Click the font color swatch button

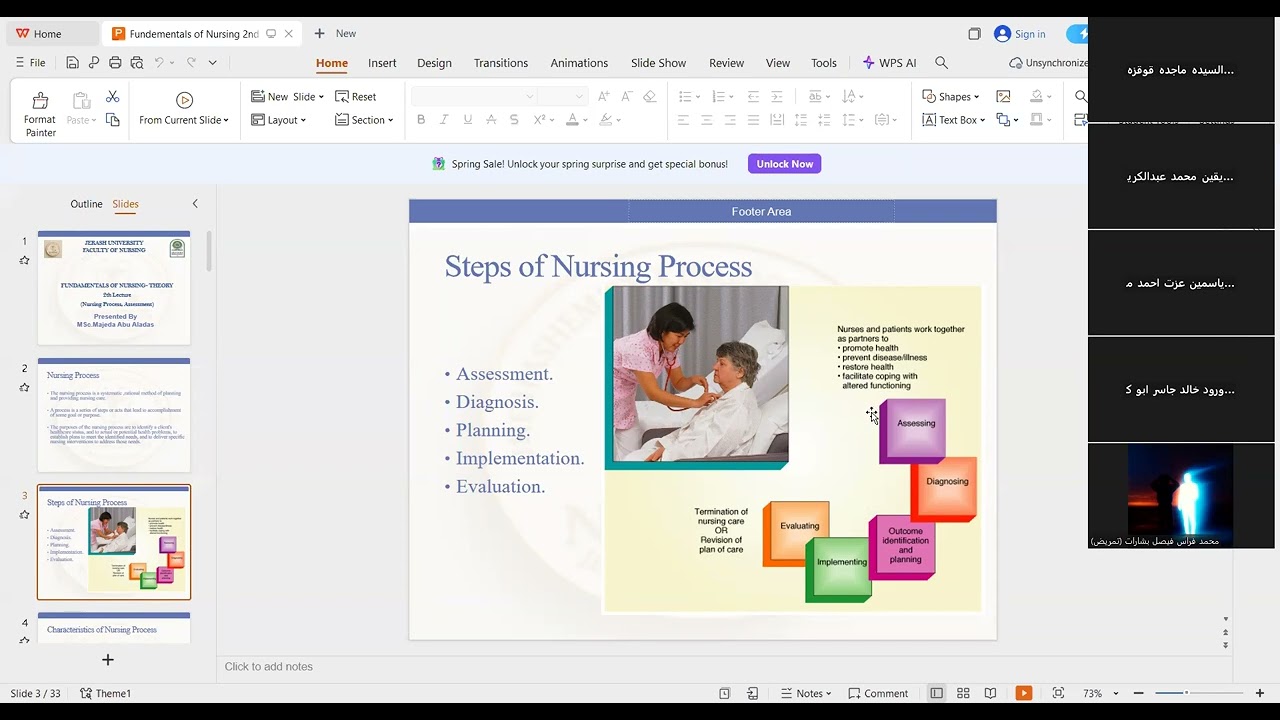(572, 120)
